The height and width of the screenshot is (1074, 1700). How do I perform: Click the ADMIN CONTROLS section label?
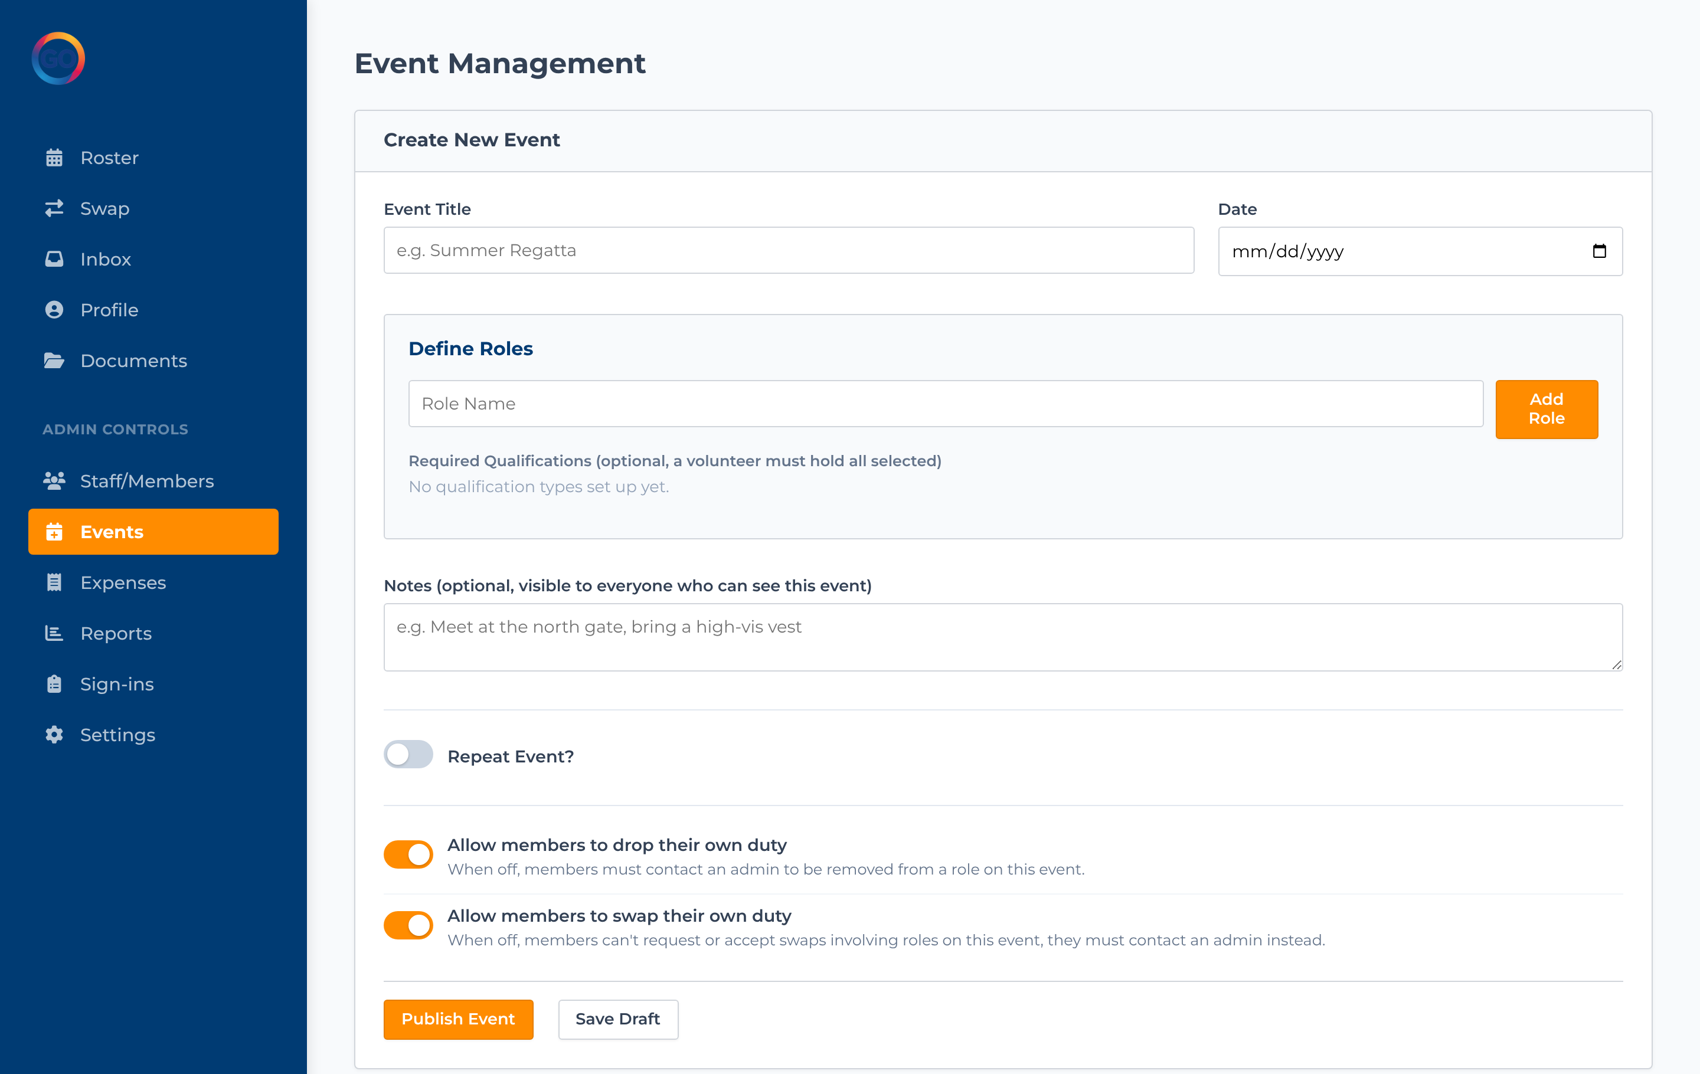click(x=115, y=429)
